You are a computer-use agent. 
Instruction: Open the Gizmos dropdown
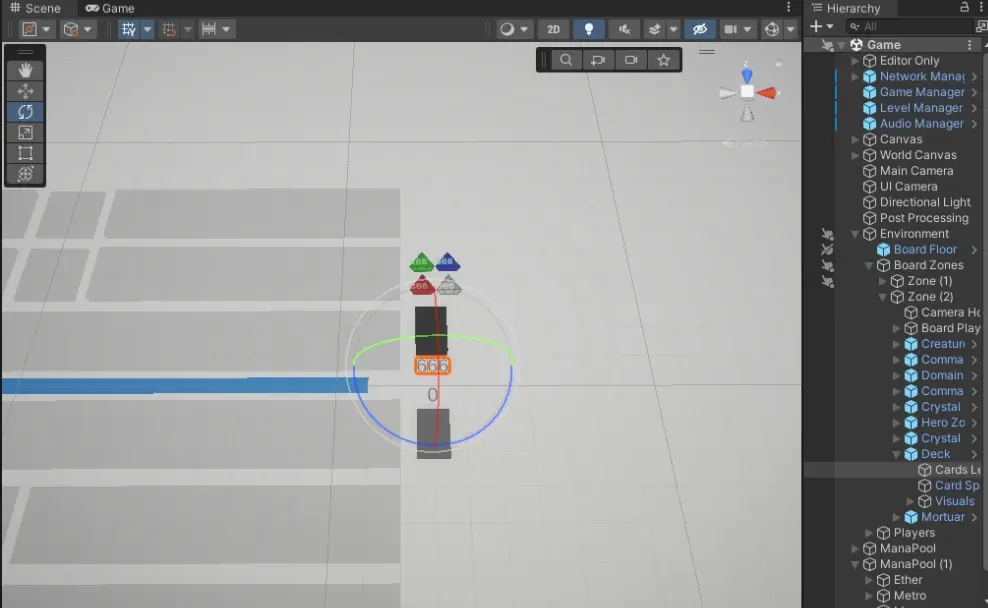coord(778,29)
